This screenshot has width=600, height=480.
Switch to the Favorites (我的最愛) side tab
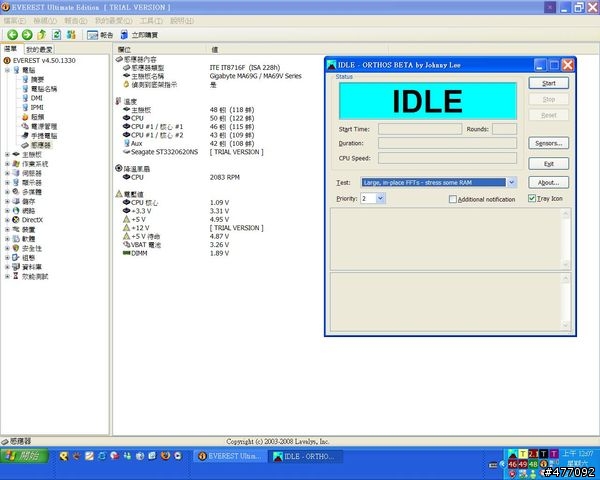click(x=39, y=49)
